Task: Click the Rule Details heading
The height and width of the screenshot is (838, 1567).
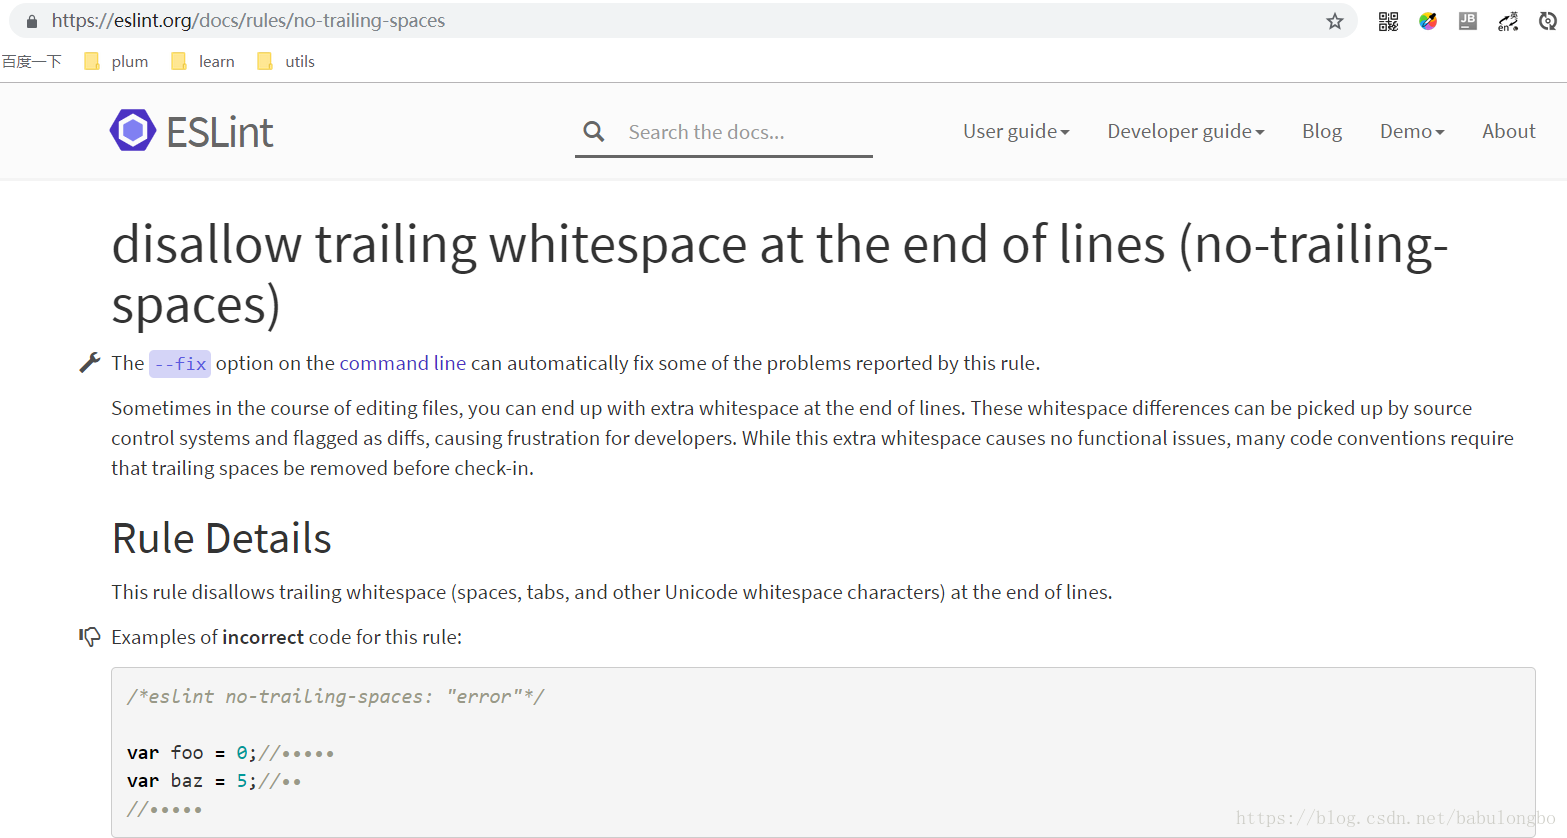Action: [221, 538]
